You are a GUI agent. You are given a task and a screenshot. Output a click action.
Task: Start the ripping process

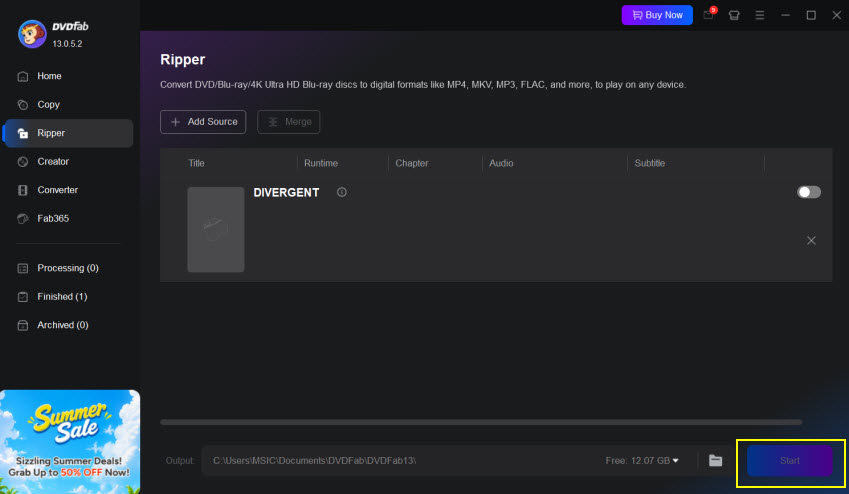[789, 460]
